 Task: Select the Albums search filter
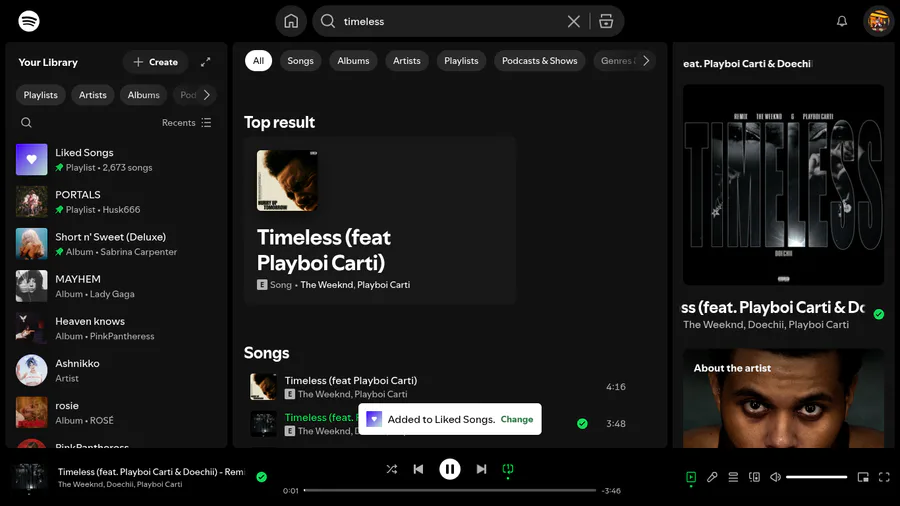point(353,60)
